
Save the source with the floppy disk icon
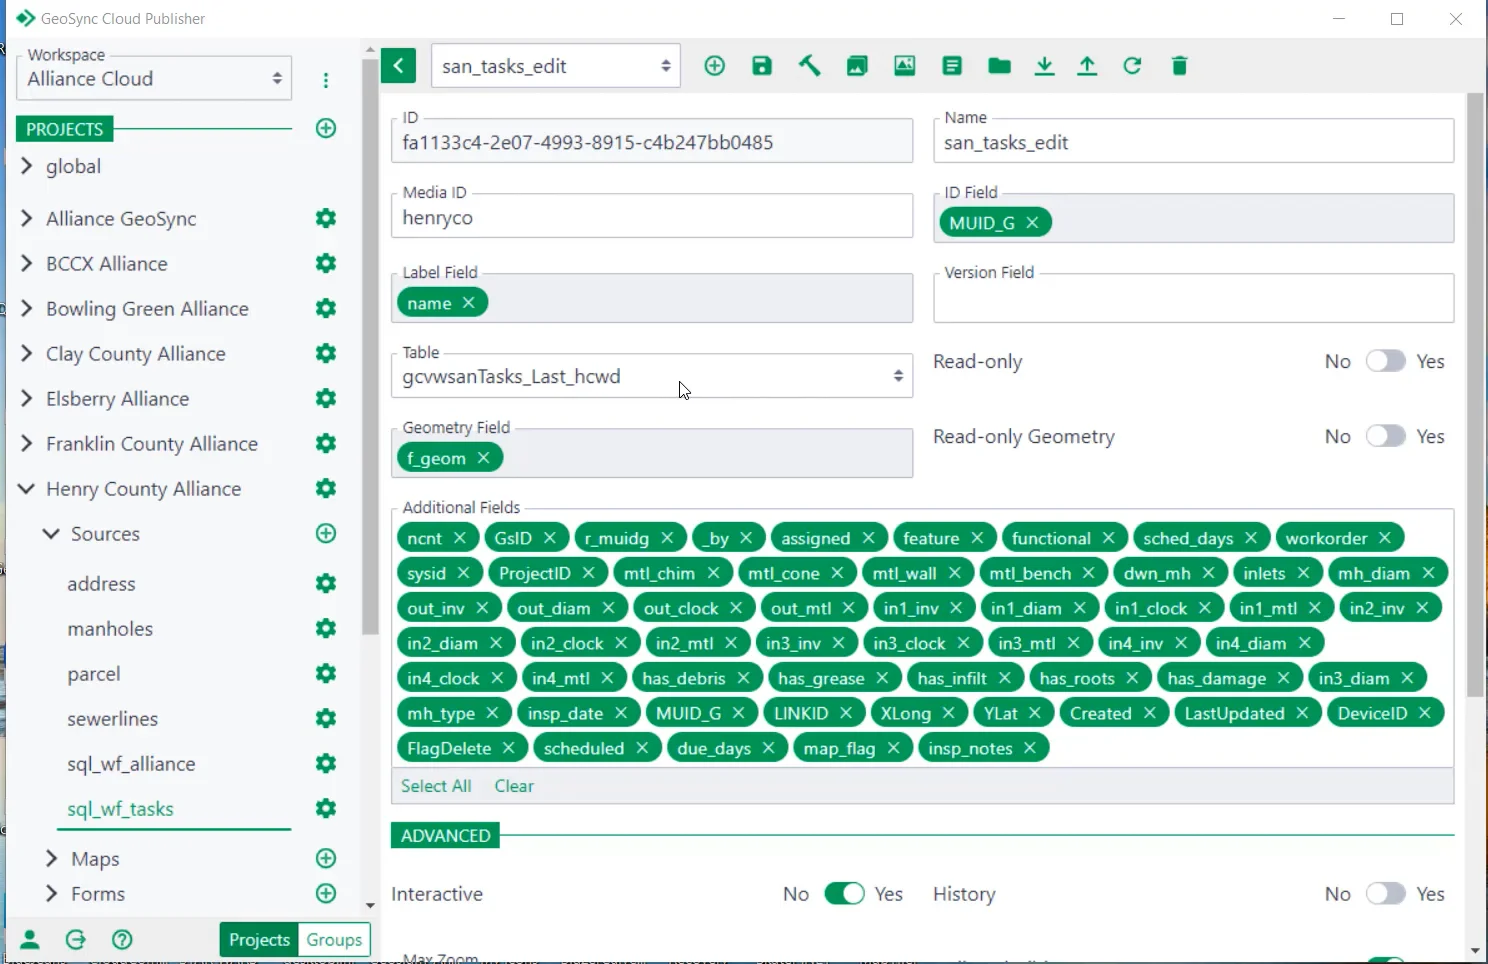762,66
